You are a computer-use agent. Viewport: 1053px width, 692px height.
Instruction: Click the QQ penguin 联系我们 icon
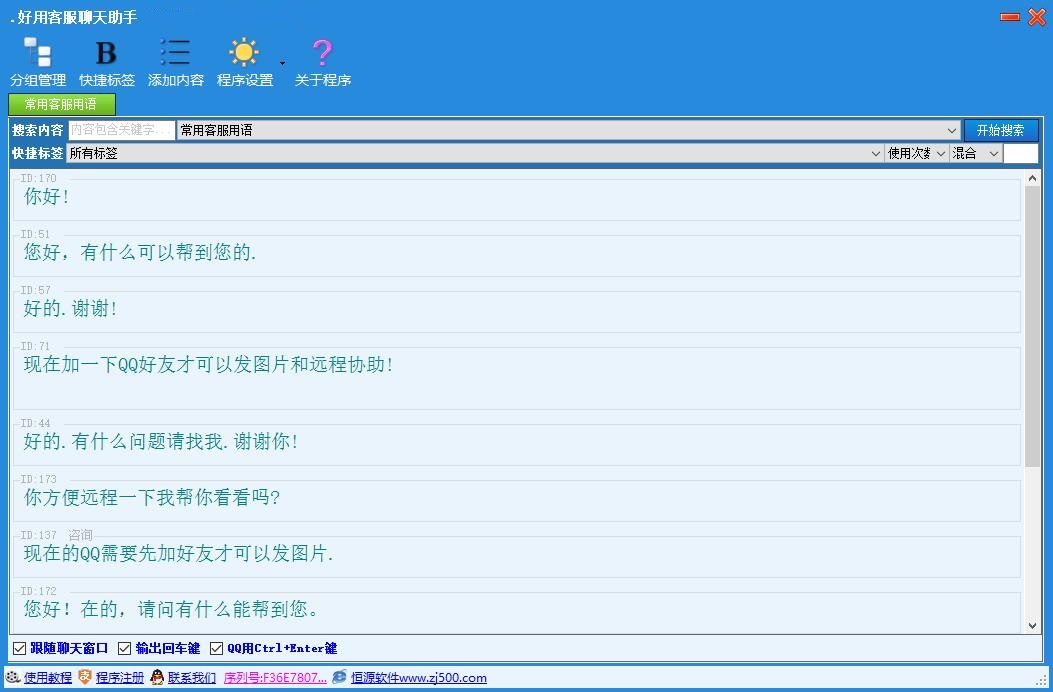[157, 678]
